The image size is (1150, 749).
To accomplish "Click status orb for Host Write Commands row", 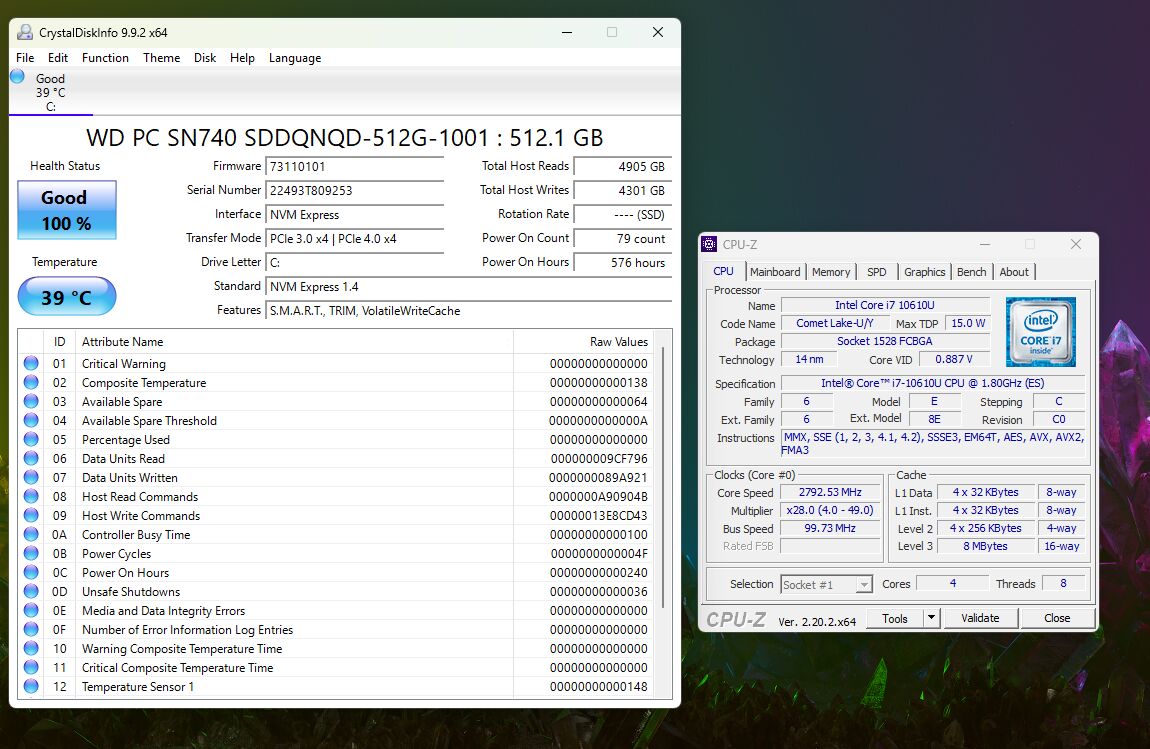I will (x=31, y=516).
